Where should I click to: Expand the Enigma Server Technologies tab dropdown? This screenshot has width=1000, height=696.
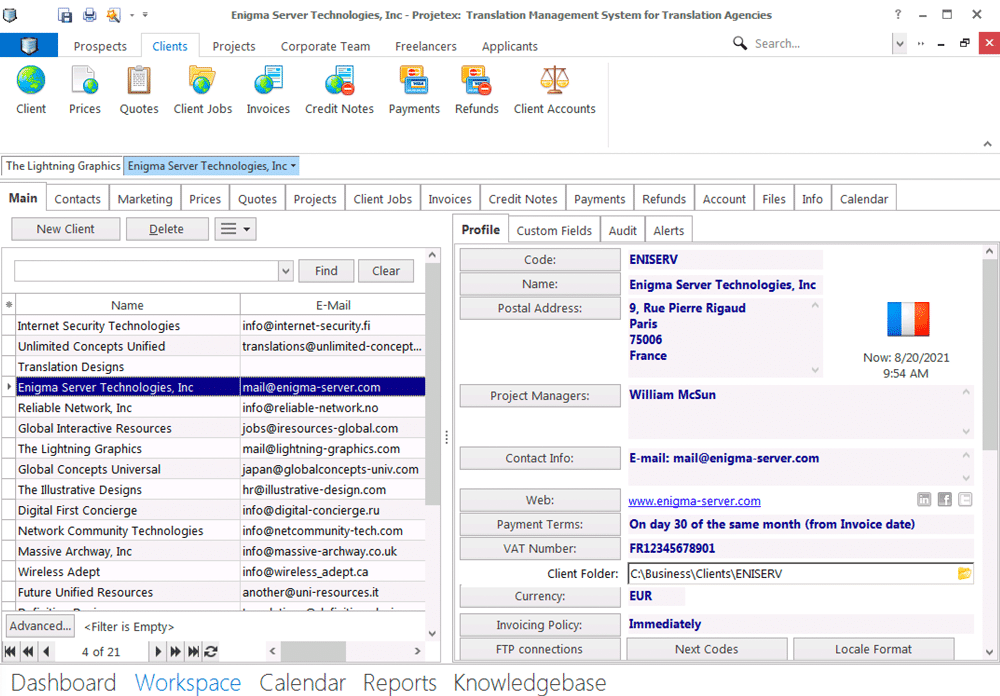[294, 166]
